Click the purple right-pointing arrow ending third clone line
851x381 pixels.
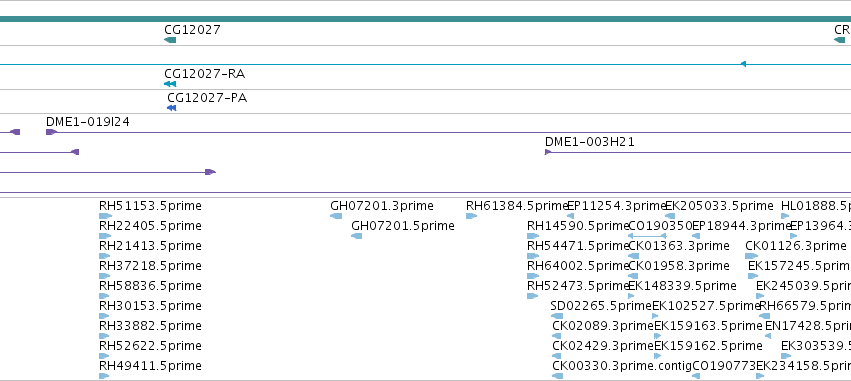(x=211, y=172)
